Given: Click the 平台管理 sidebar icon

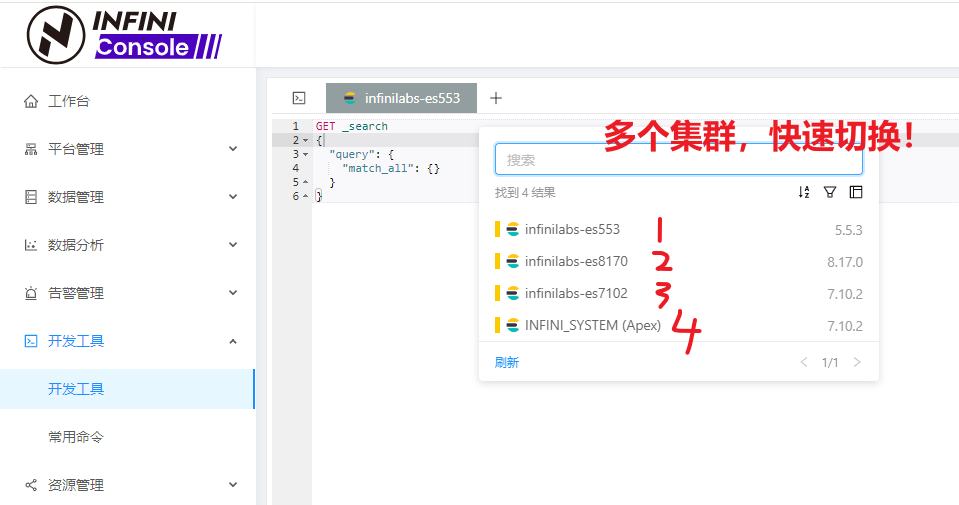Looking at the screenshot, I should click(x=31, y=149).
